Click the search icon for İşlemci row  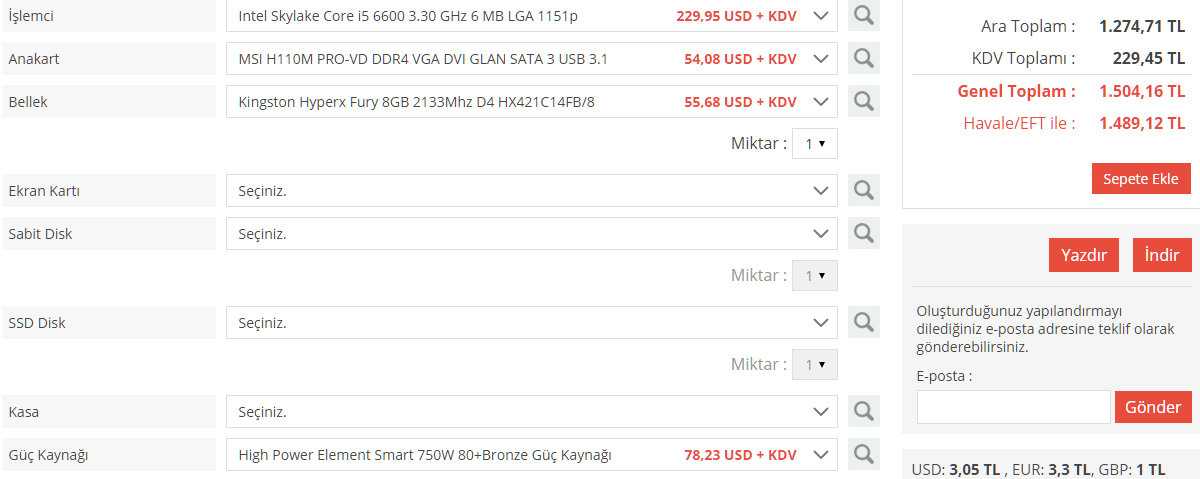tap(863, 16)
